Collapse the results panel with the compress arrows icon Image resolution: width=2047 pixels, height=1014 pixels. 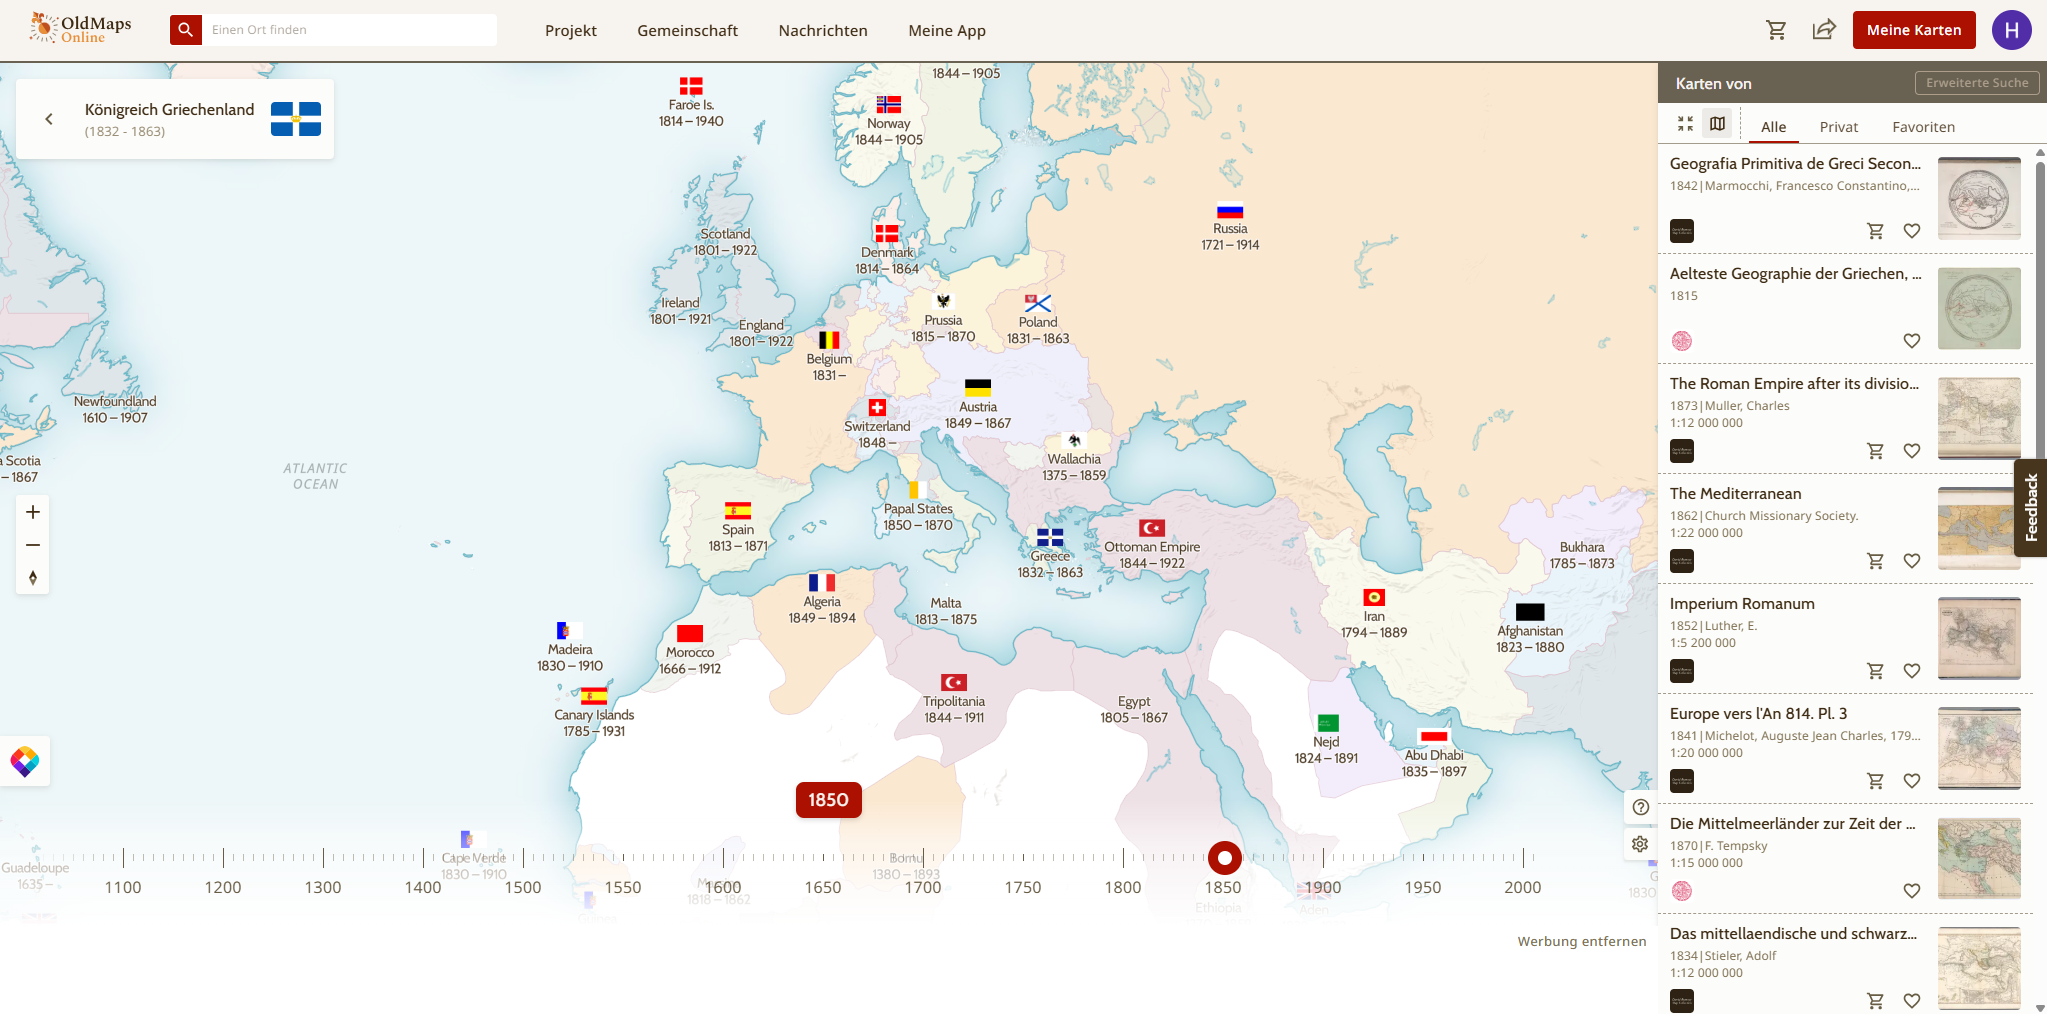point(1684,123)
